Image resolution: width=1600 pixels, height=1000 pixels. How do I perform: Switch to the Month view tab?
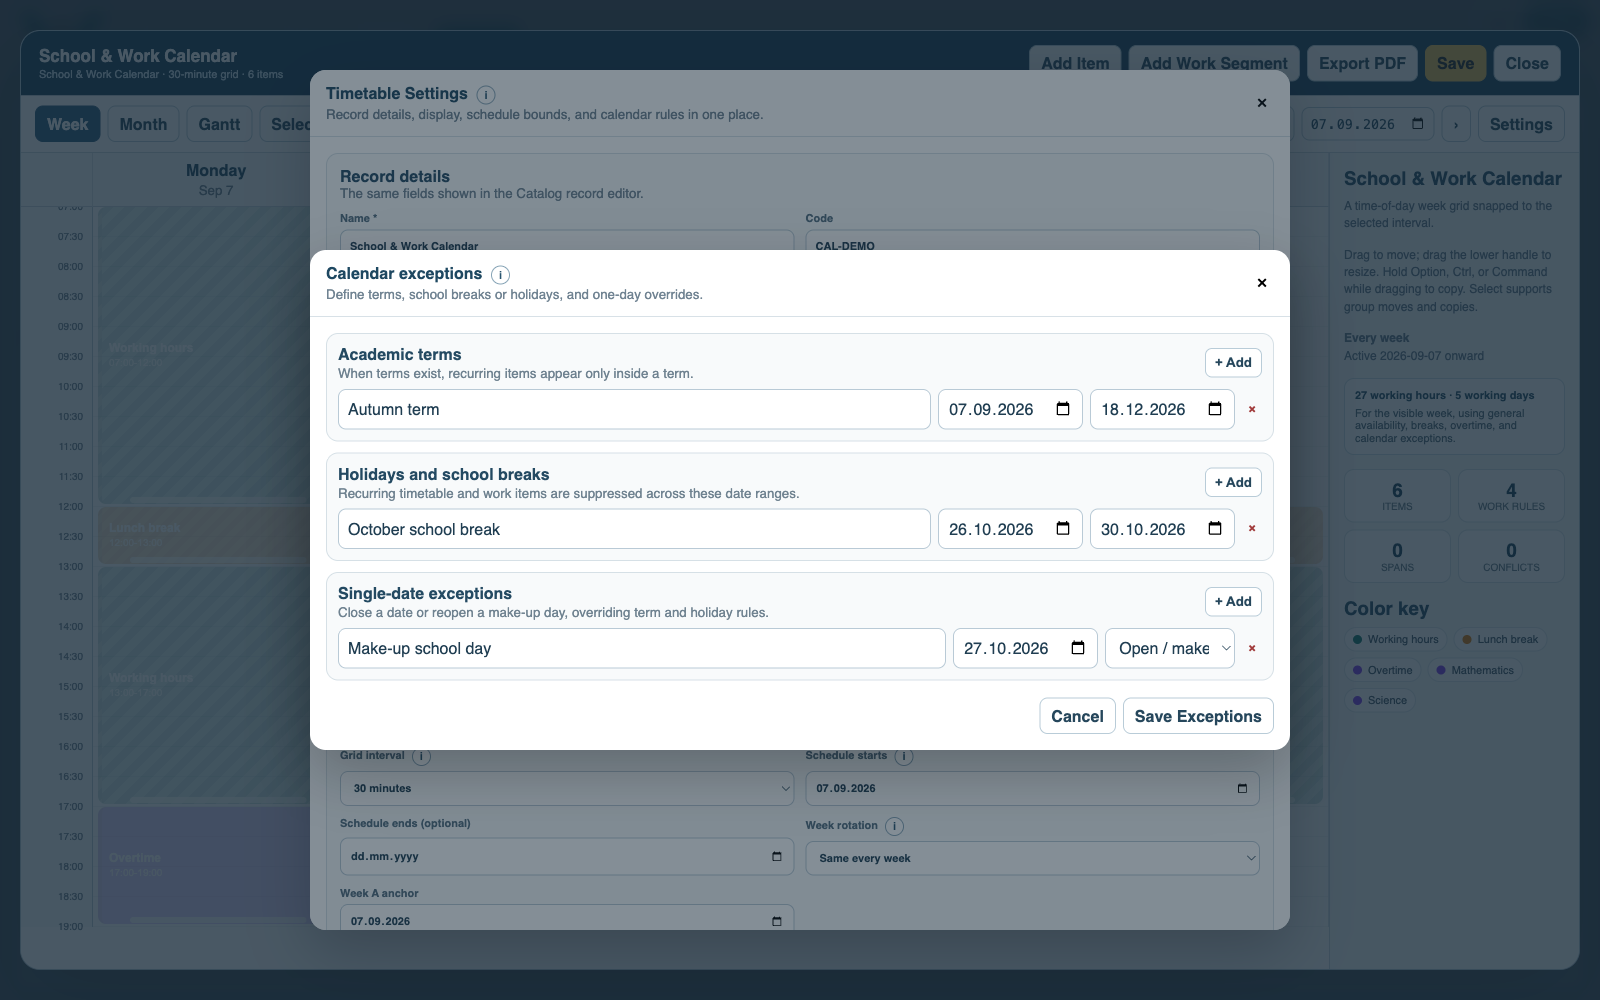[143, 124]
